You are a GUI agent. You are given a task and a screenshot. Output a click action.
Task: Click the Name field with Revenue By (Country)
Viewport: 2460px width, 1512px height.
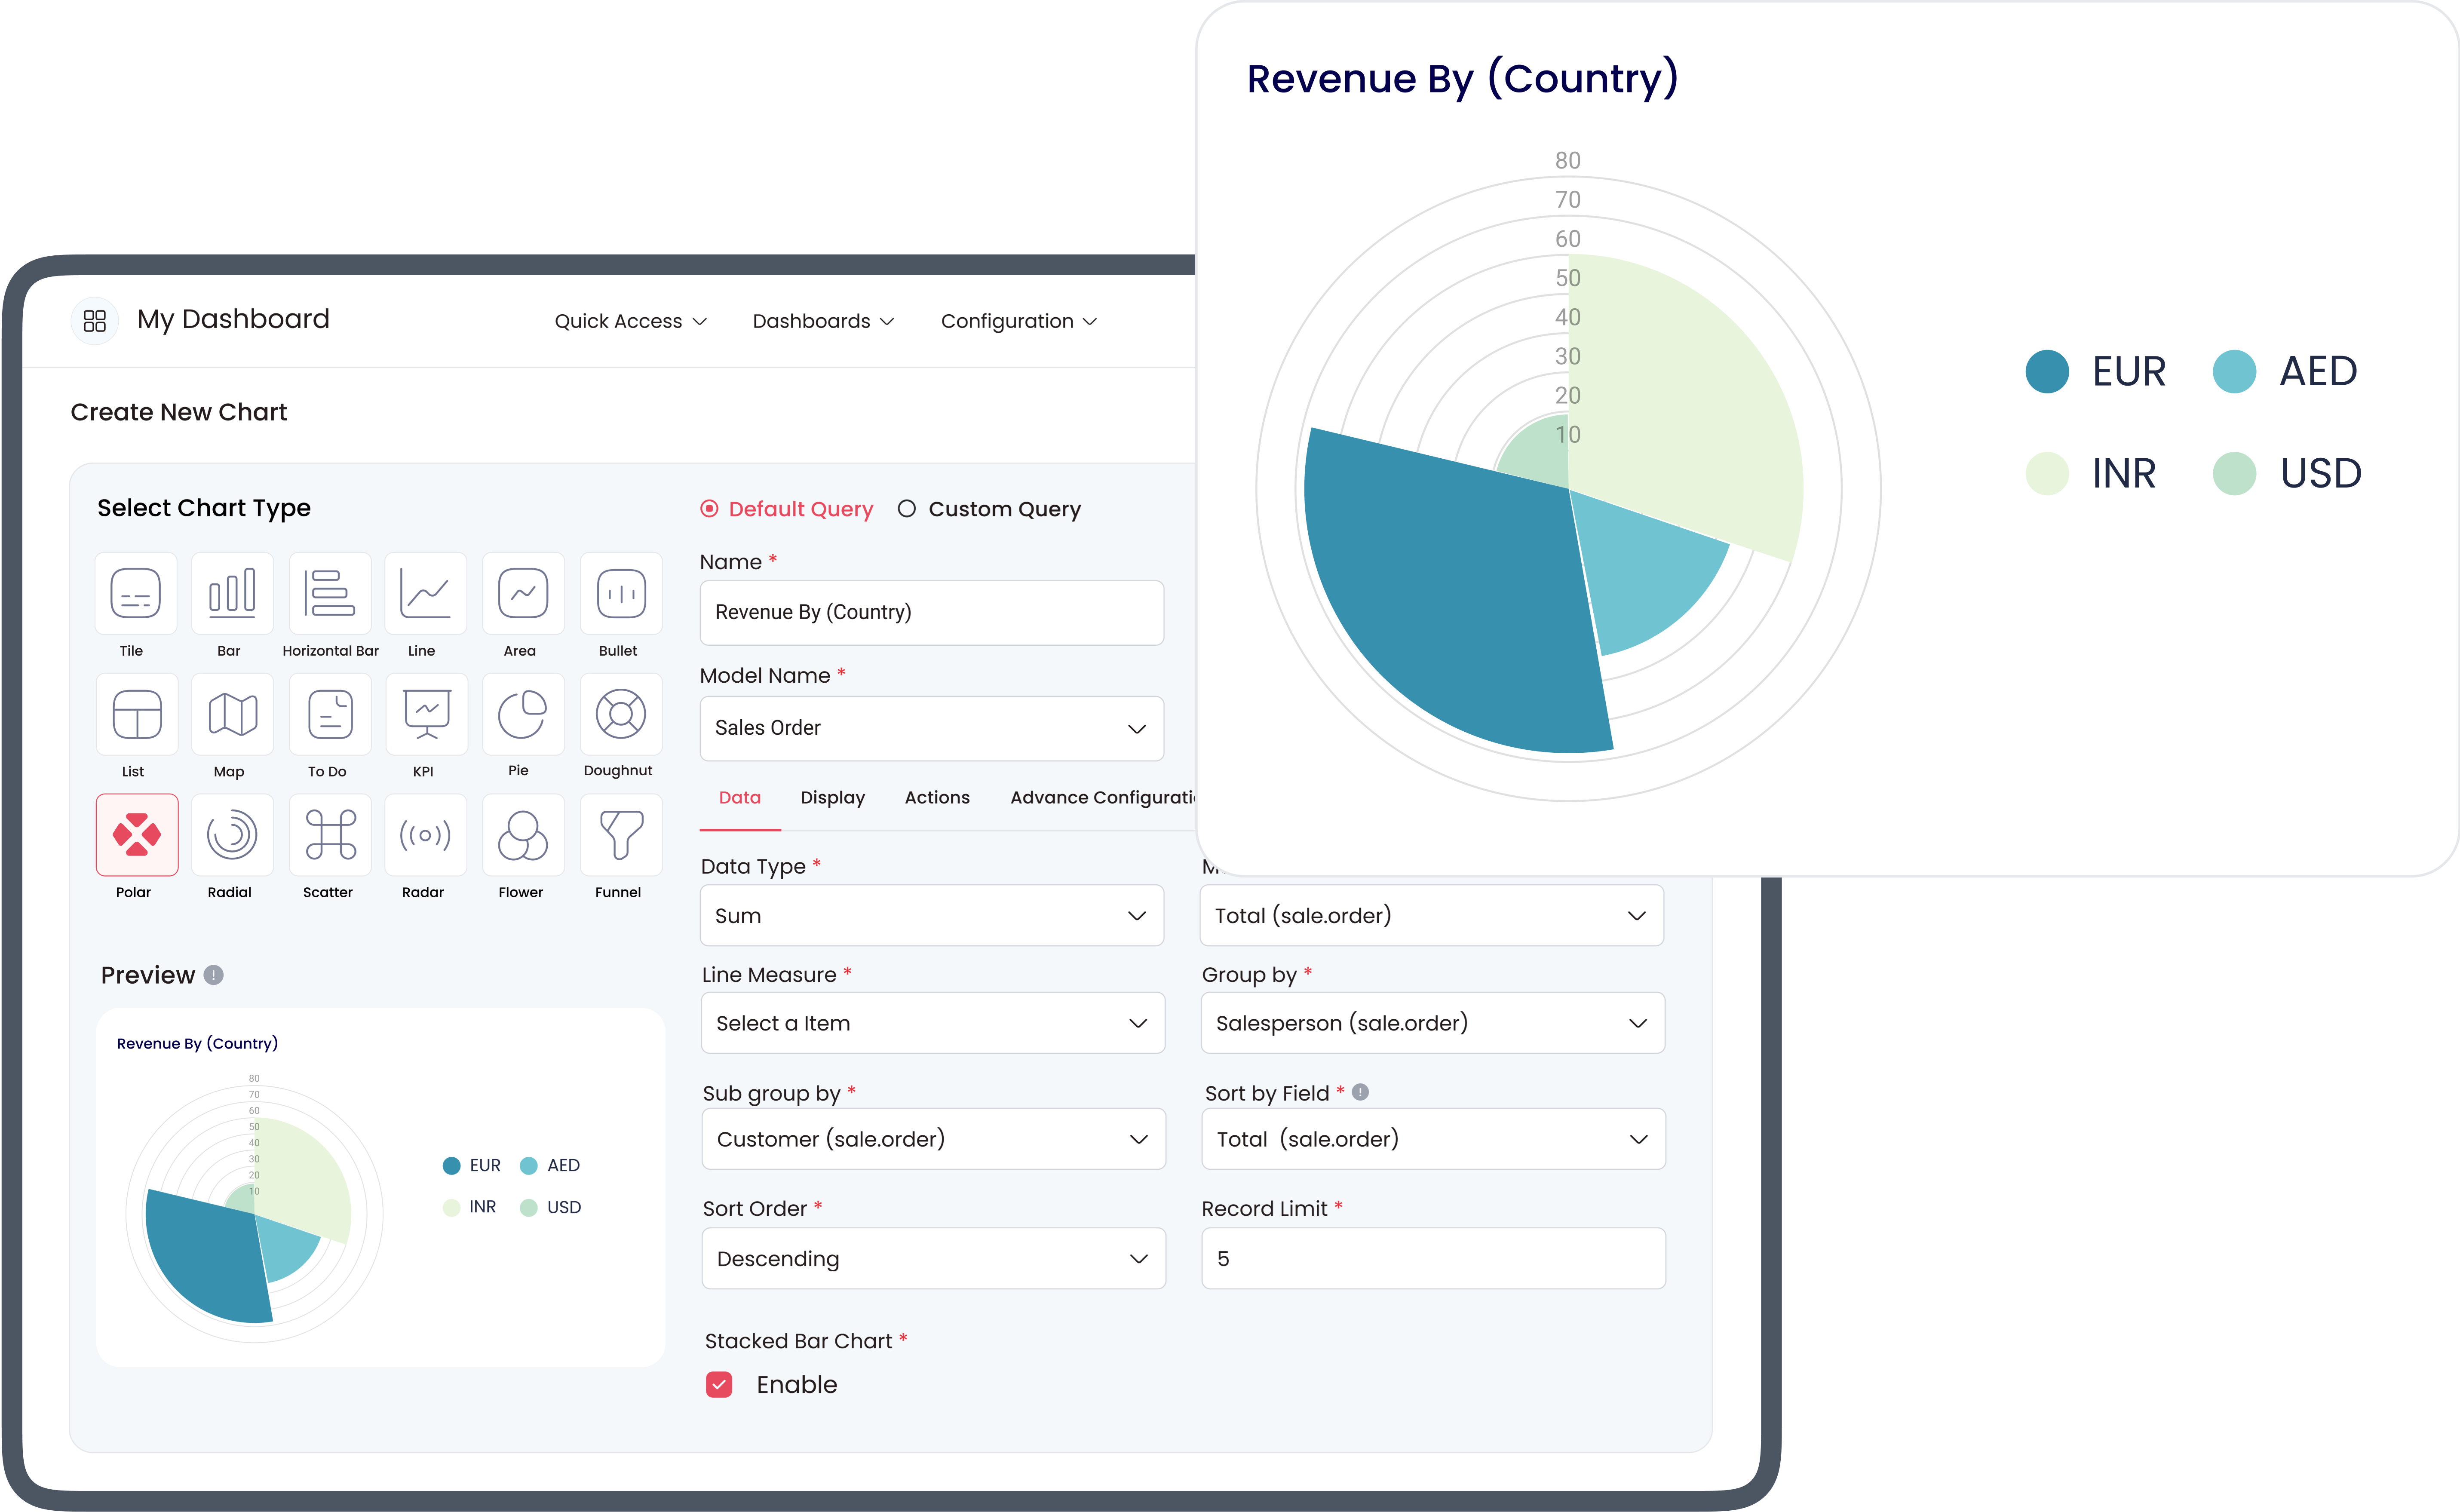click(x=931, y=612)
